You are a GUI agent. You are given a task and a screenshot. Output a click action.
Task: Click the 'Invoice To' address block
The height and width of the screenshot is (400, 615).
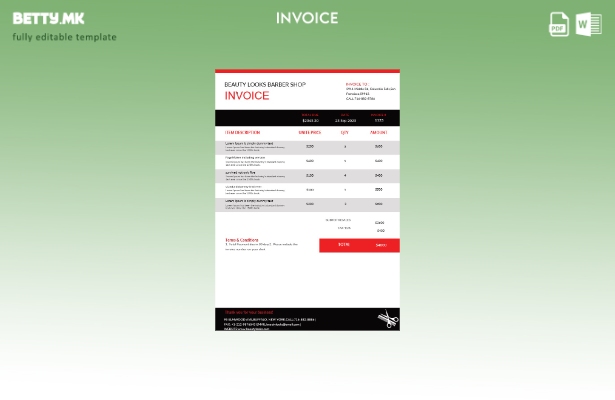coord(370,91)
